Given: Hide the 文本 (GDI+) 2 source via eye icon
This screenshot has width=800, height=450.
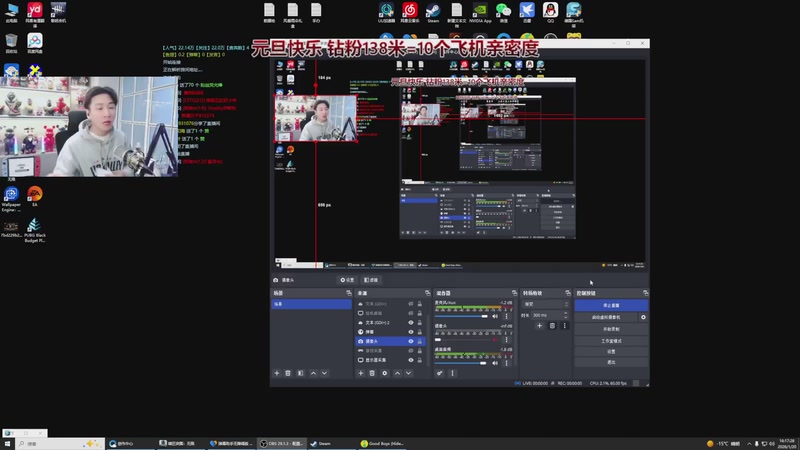Looking at the screenshot, I should tap(411, 322).
